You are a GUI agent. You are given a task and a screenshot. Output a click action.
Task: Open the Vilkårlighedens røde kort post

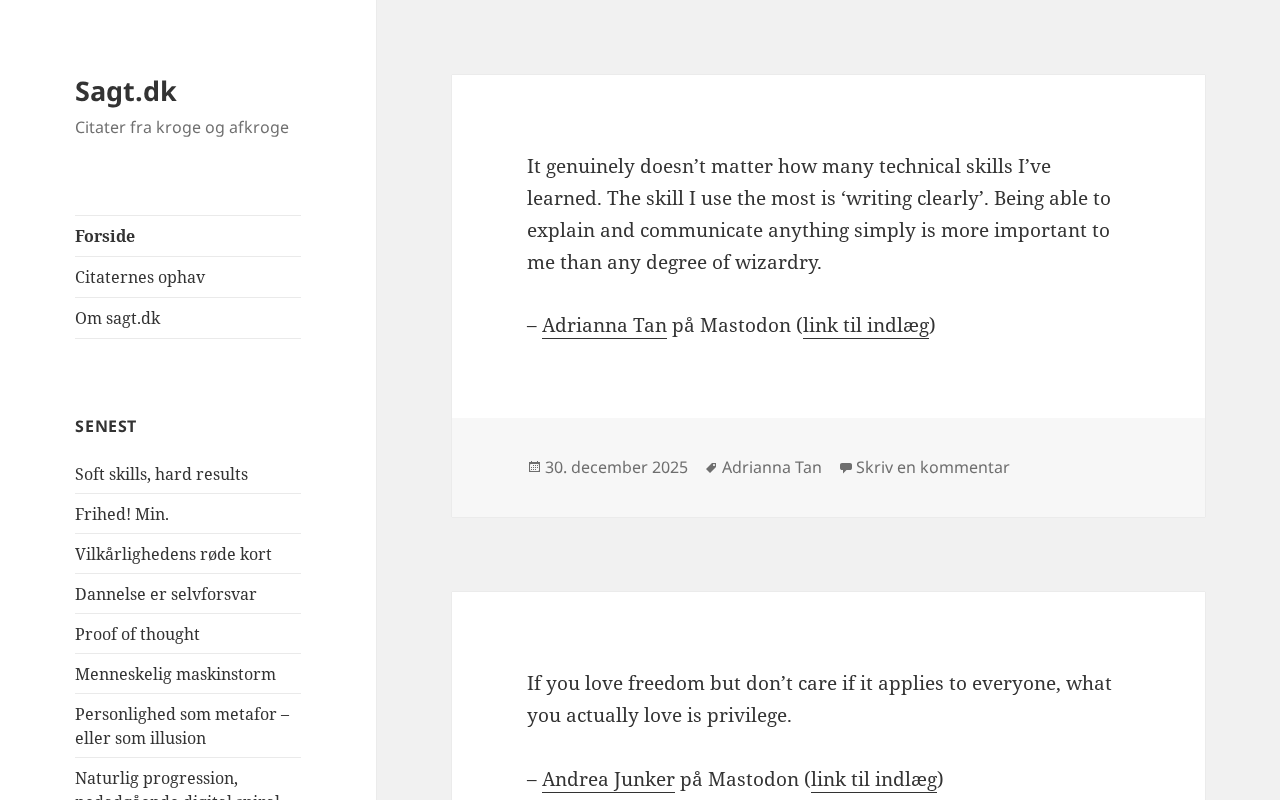pos(173,554)
